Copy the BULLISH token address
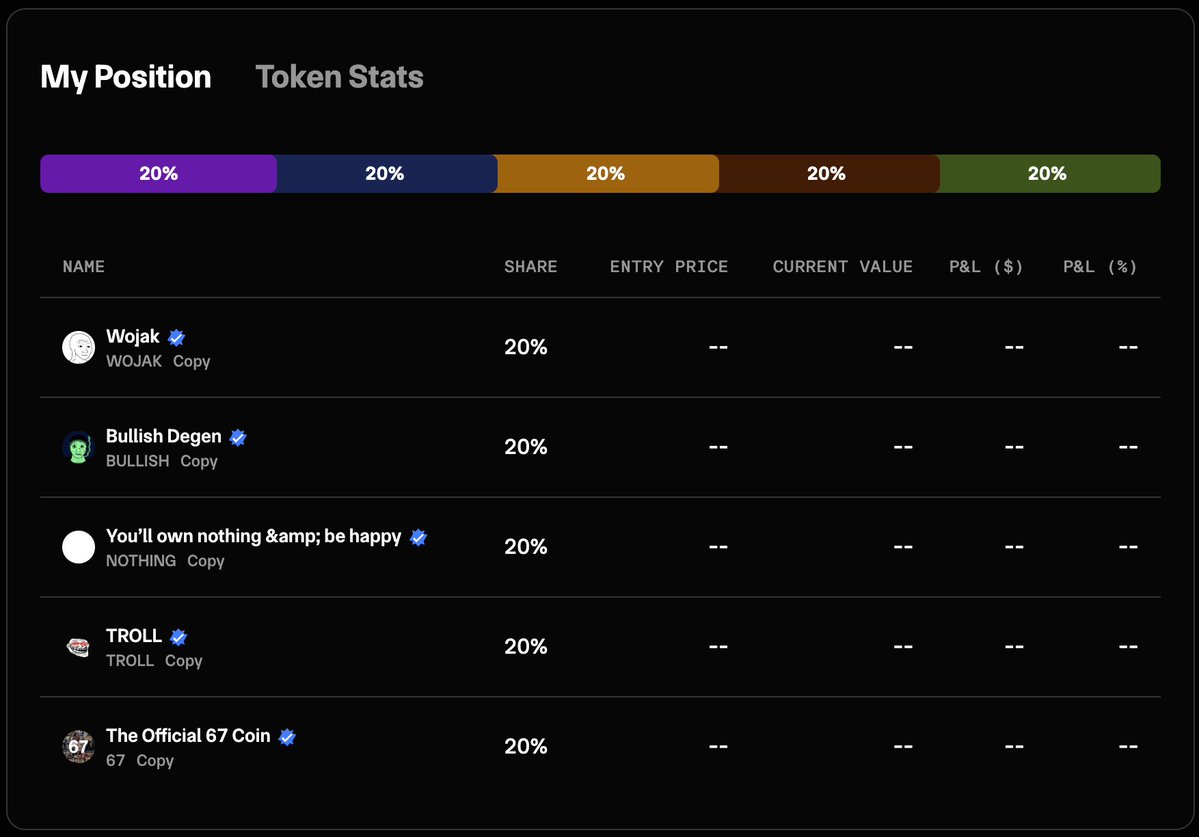 199,461
